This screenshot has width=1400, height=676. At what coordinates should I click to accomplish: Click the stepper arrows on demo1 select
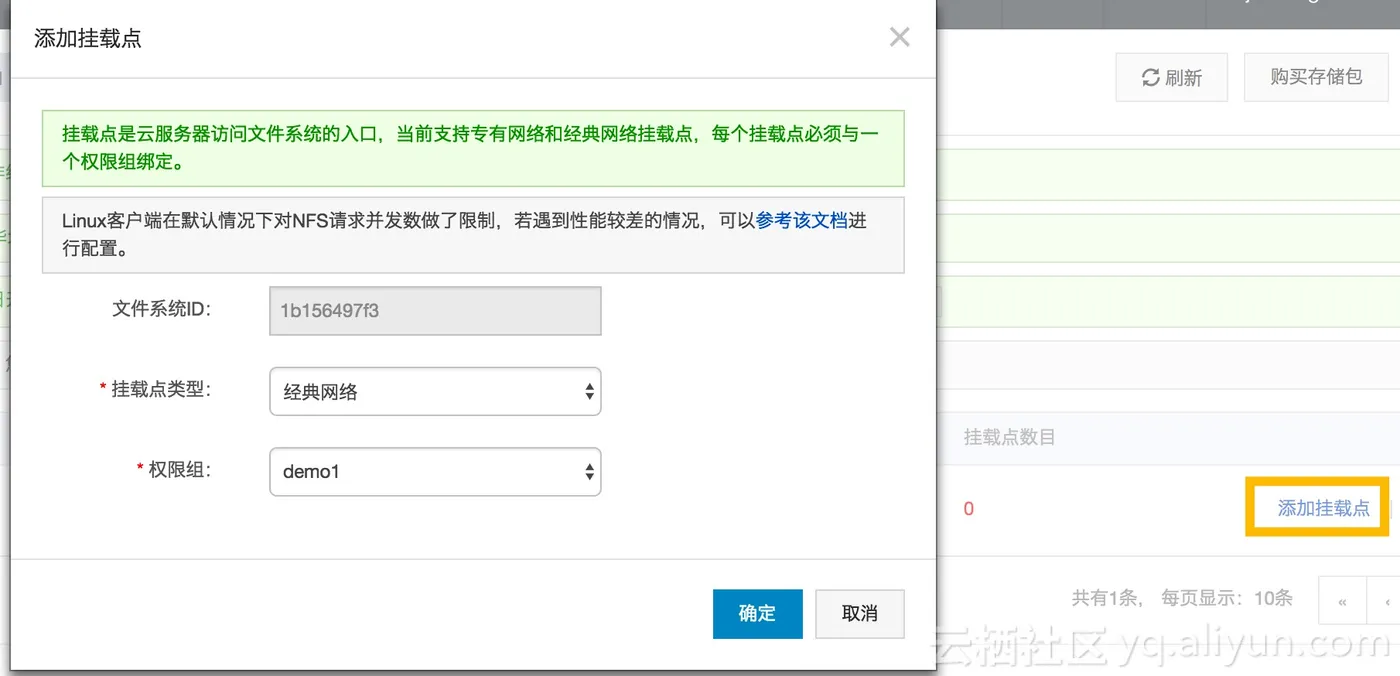(x=589, y=471)
